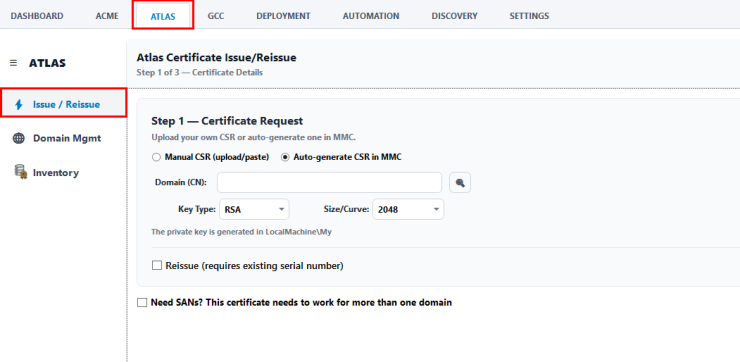Go to the GCC tab
Image resolution: width=740 pixels, height=362 pixels.
(x=216, y=16)
